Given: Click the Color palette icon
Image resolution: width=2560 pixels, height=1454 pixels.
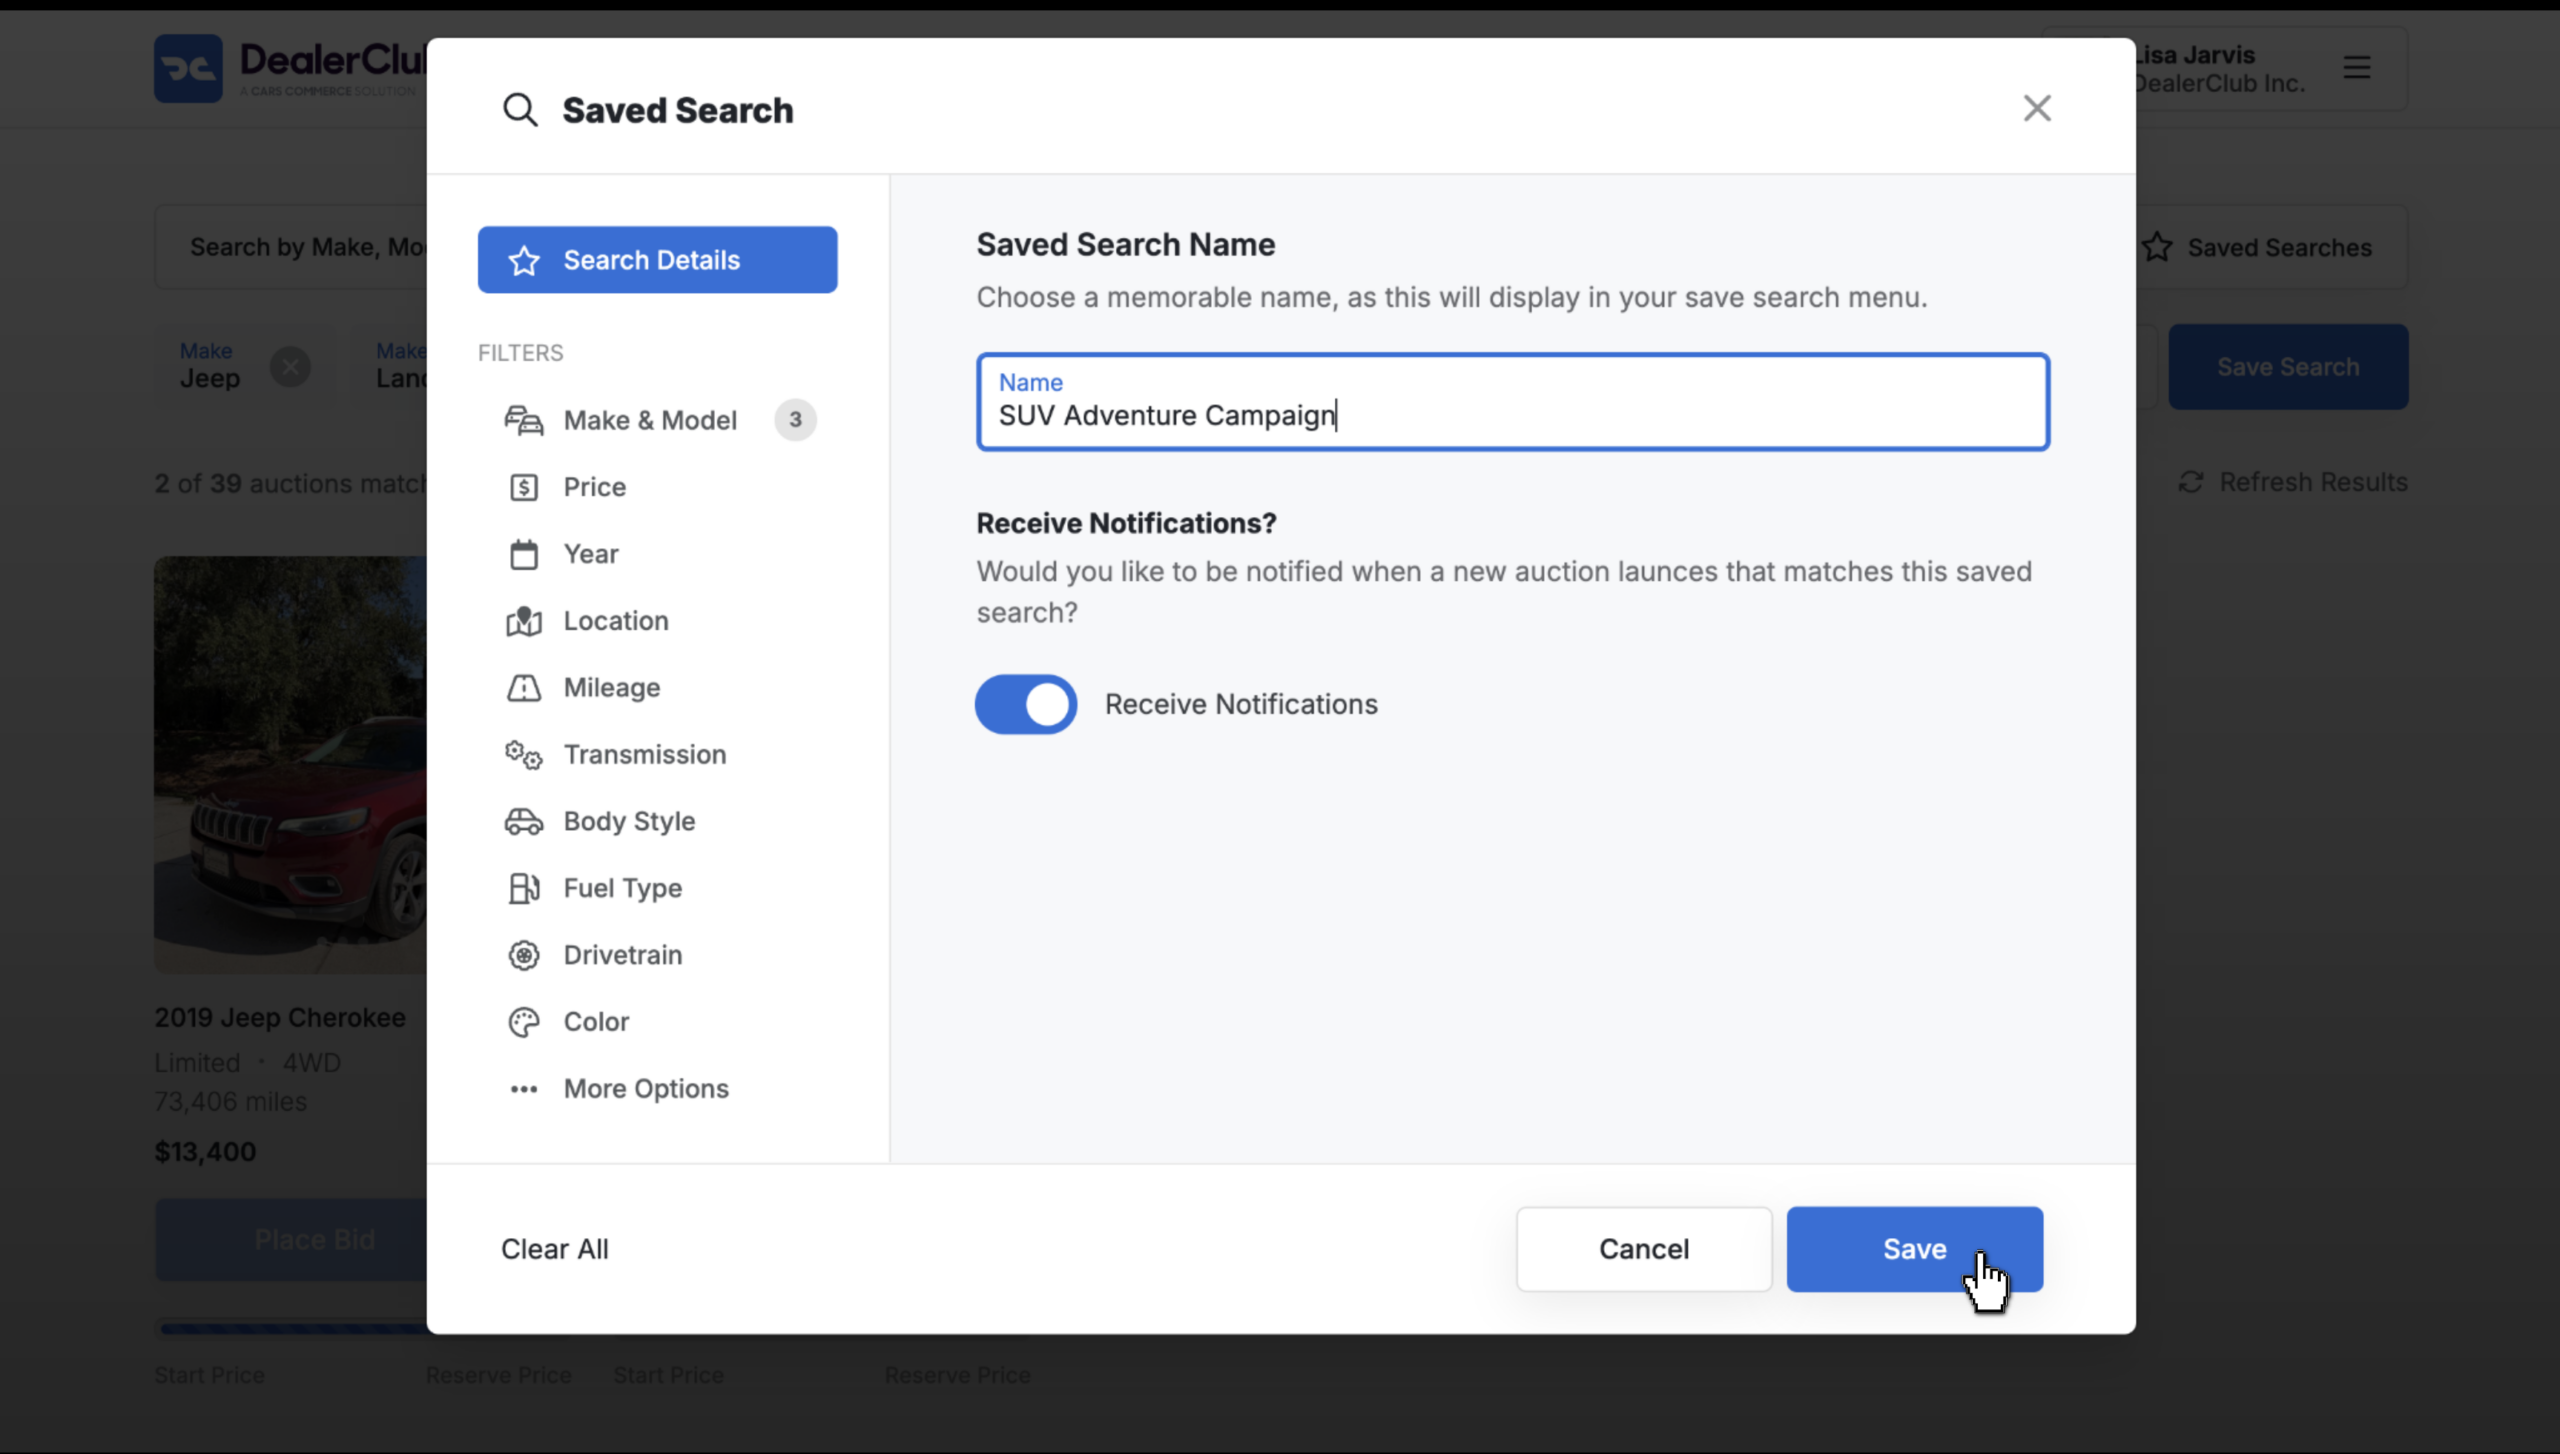Looking at the screenshot, I should click(524, 1022).
